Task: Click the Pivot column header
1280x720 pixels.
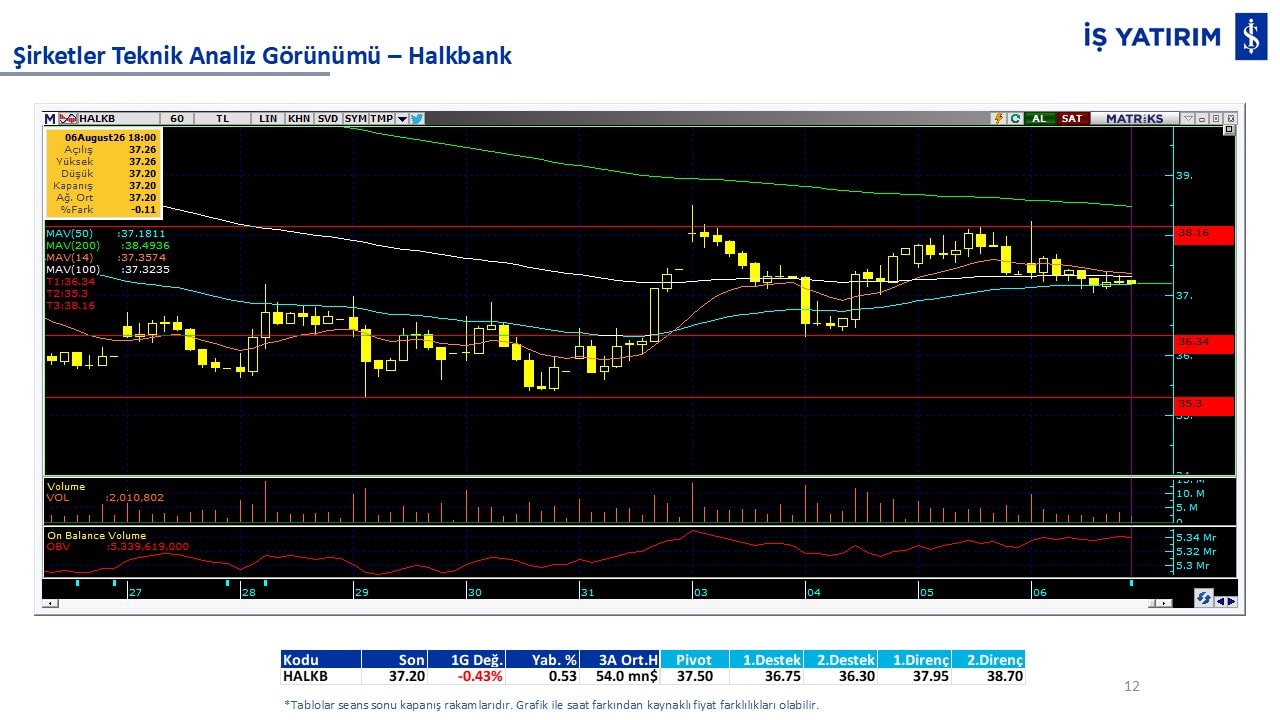Action: (694, 660)
